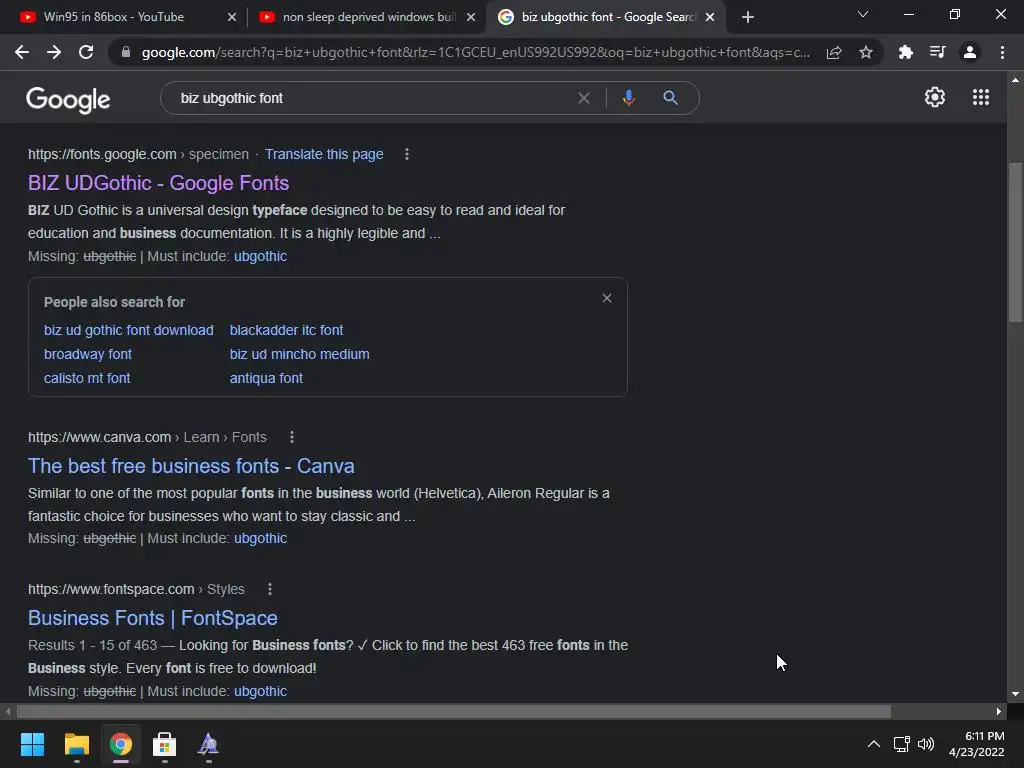
Task: Open File Explorer from the taskbar
Action: pos(76,744)
